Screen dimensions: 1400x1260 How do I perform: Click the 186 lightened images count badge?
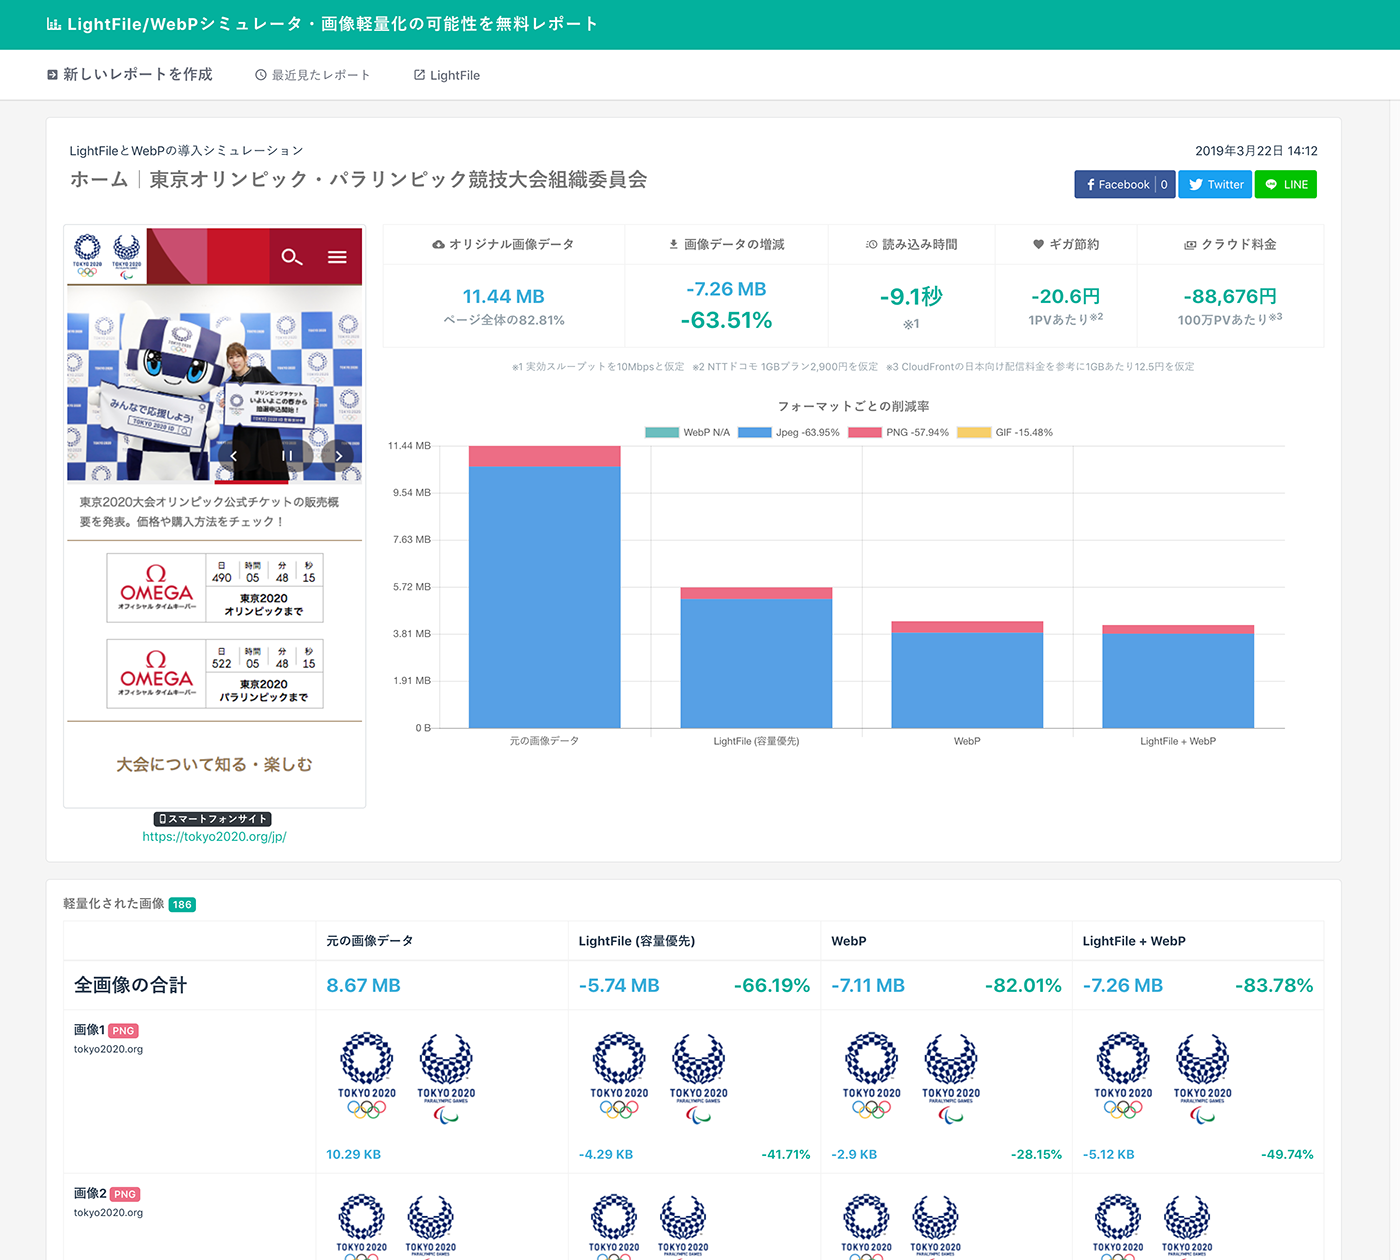click(x=182, y=905)
